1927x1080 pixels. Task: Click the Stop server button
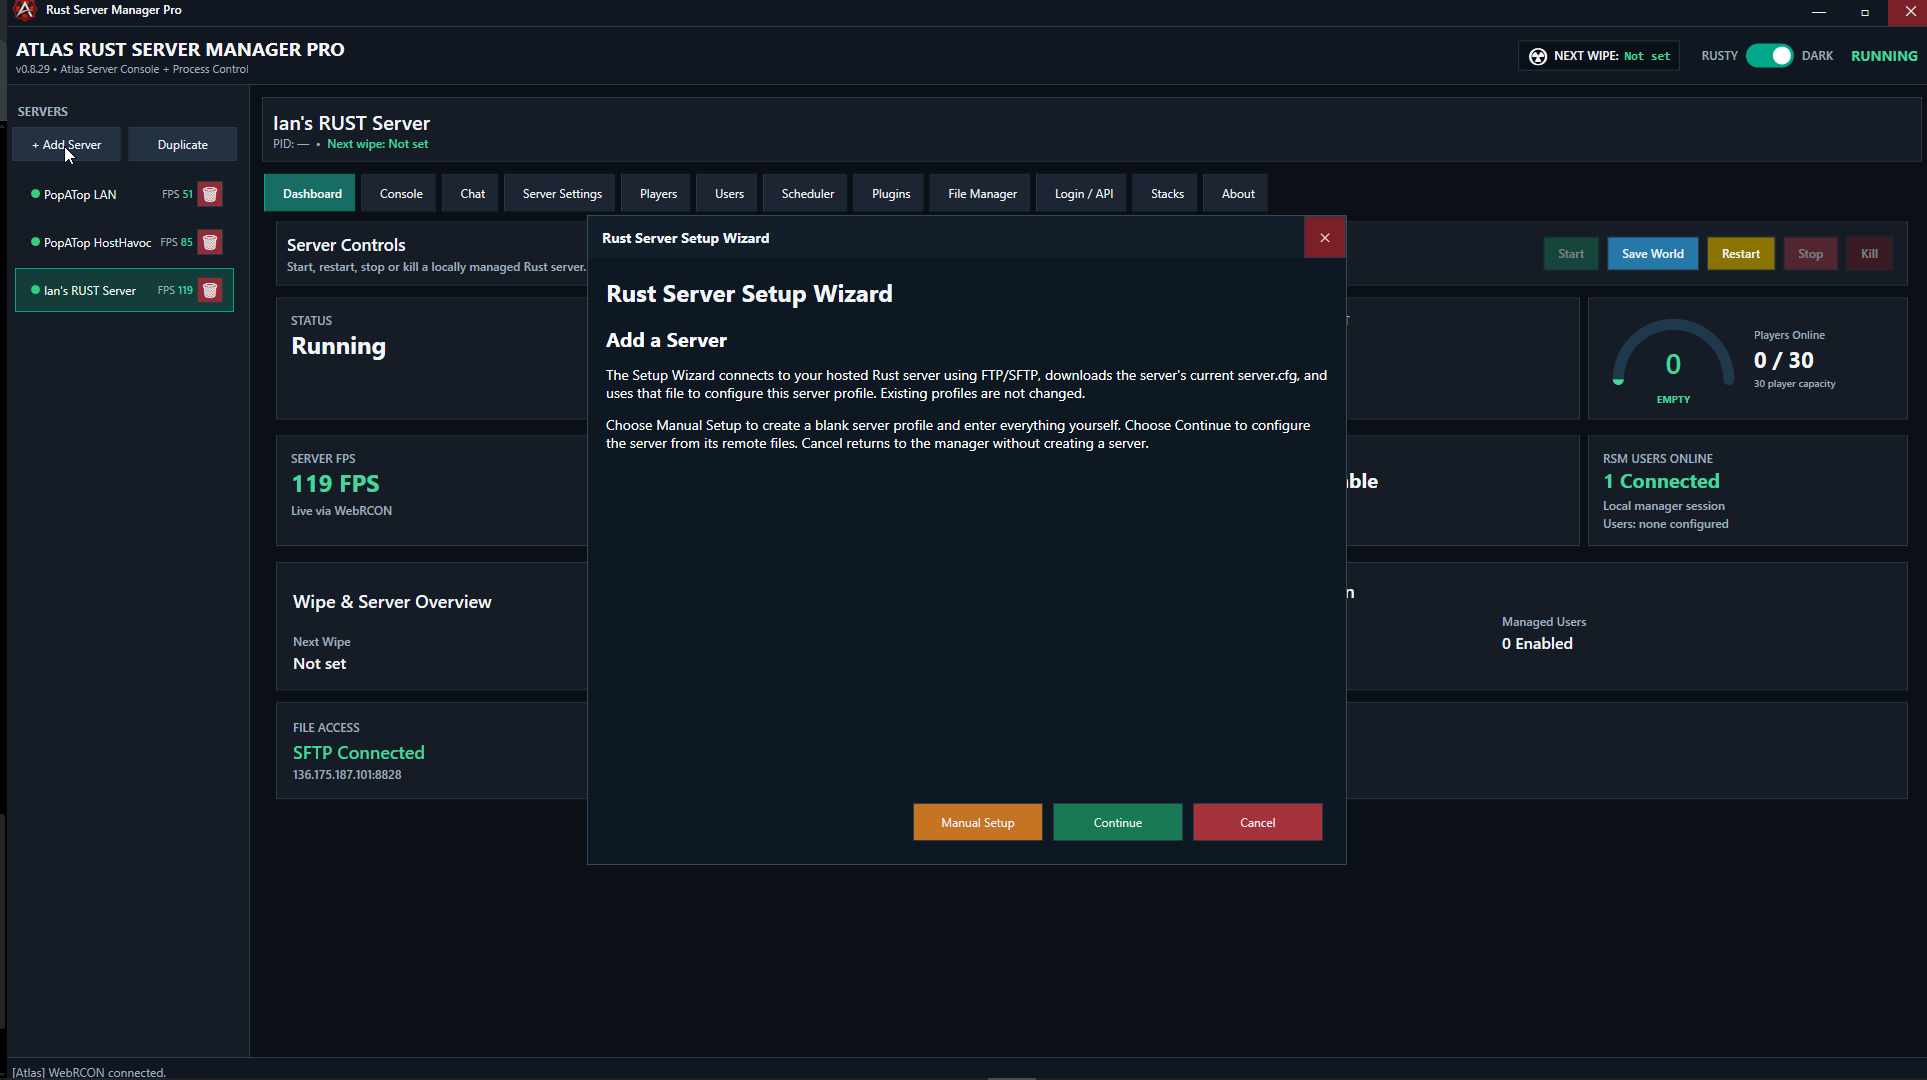[x=1810, y=254]
